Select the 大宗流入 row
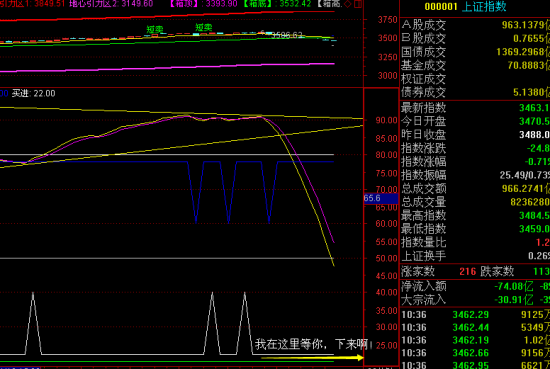 (475, 300)
